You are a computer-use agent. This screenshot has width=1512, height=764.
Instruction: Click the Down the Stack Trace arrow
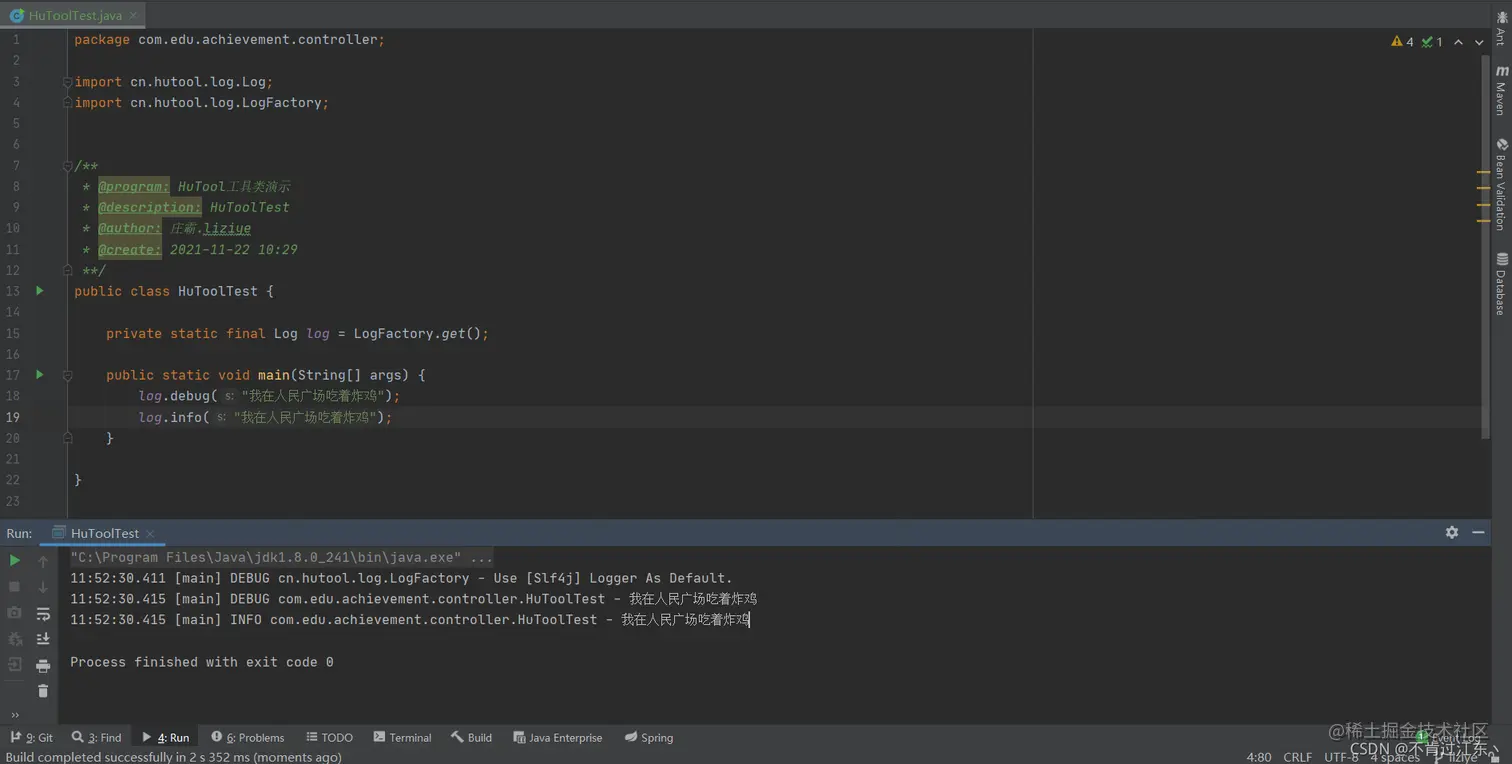tap(43, 587)
